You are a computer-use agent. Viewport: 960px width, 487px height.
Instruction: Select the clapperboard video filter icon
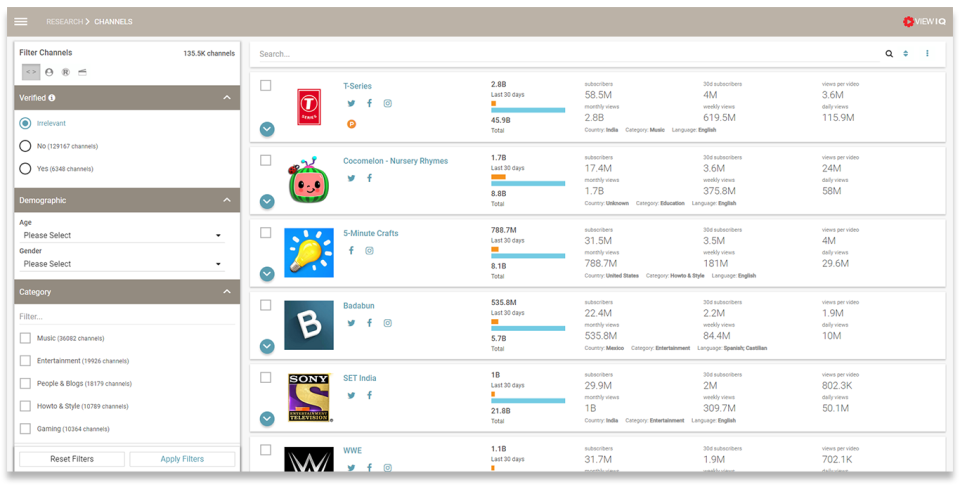(82, 72)
